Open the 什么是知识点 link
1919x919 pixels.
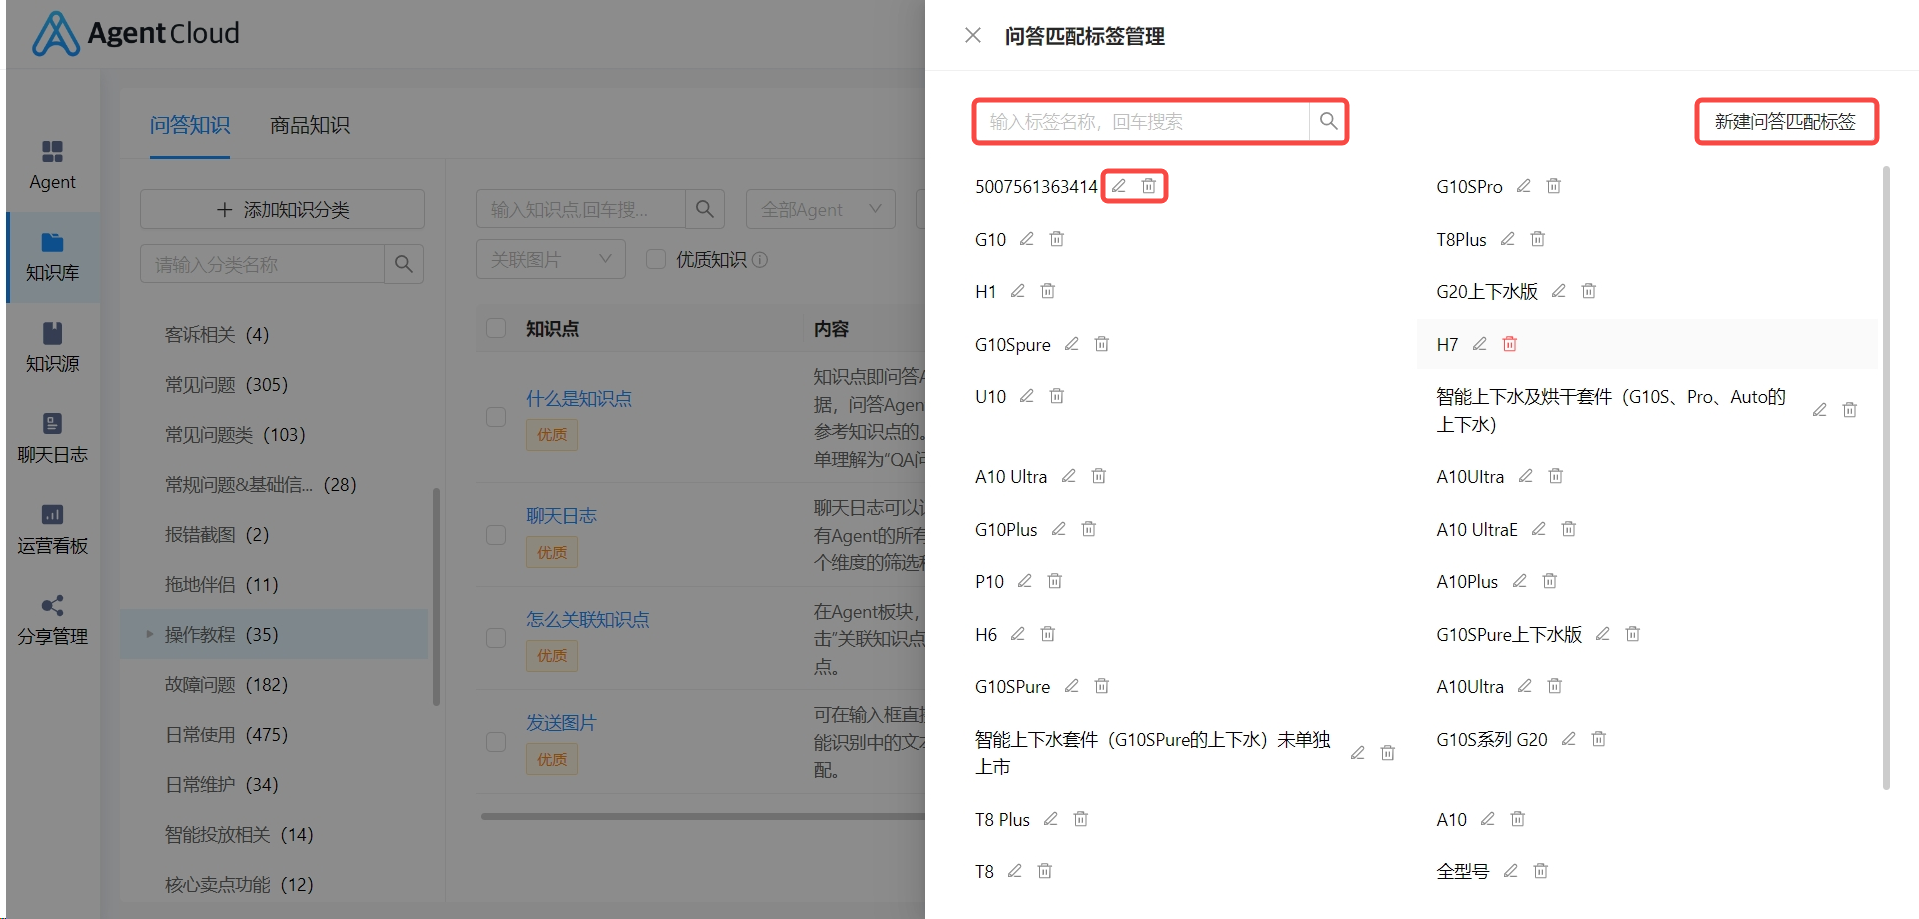click(x=579, y=398)
